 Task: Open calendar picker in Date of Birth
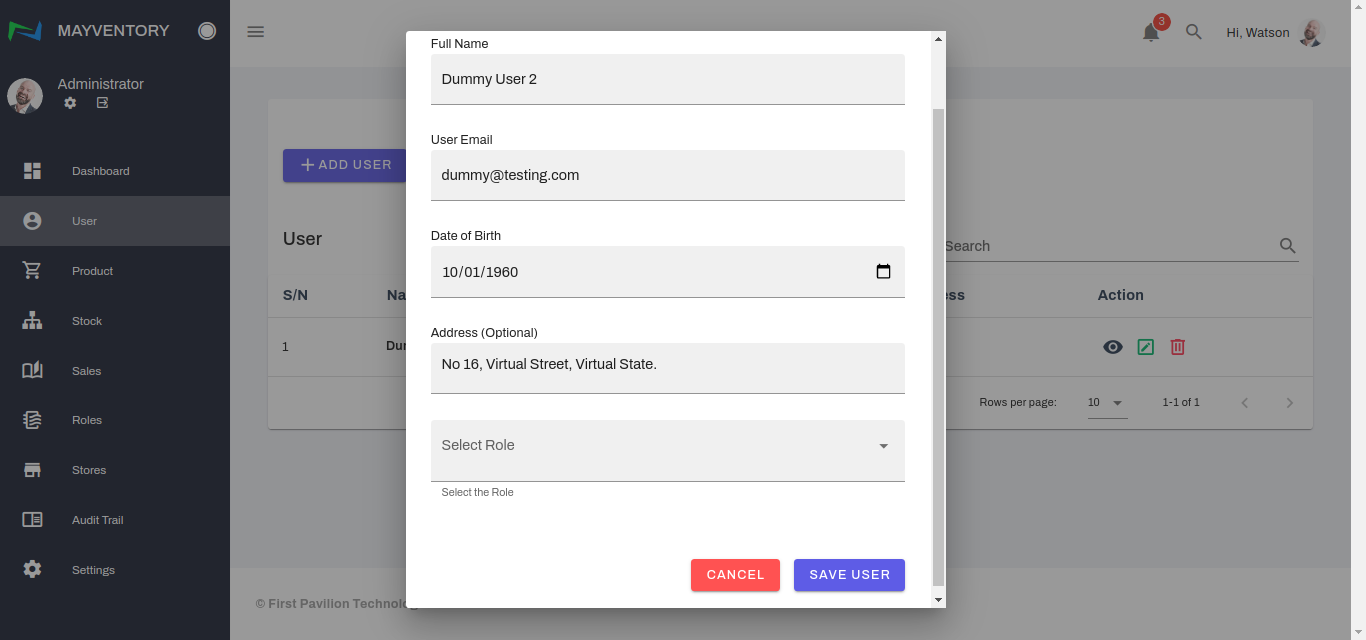click(883, 272)
